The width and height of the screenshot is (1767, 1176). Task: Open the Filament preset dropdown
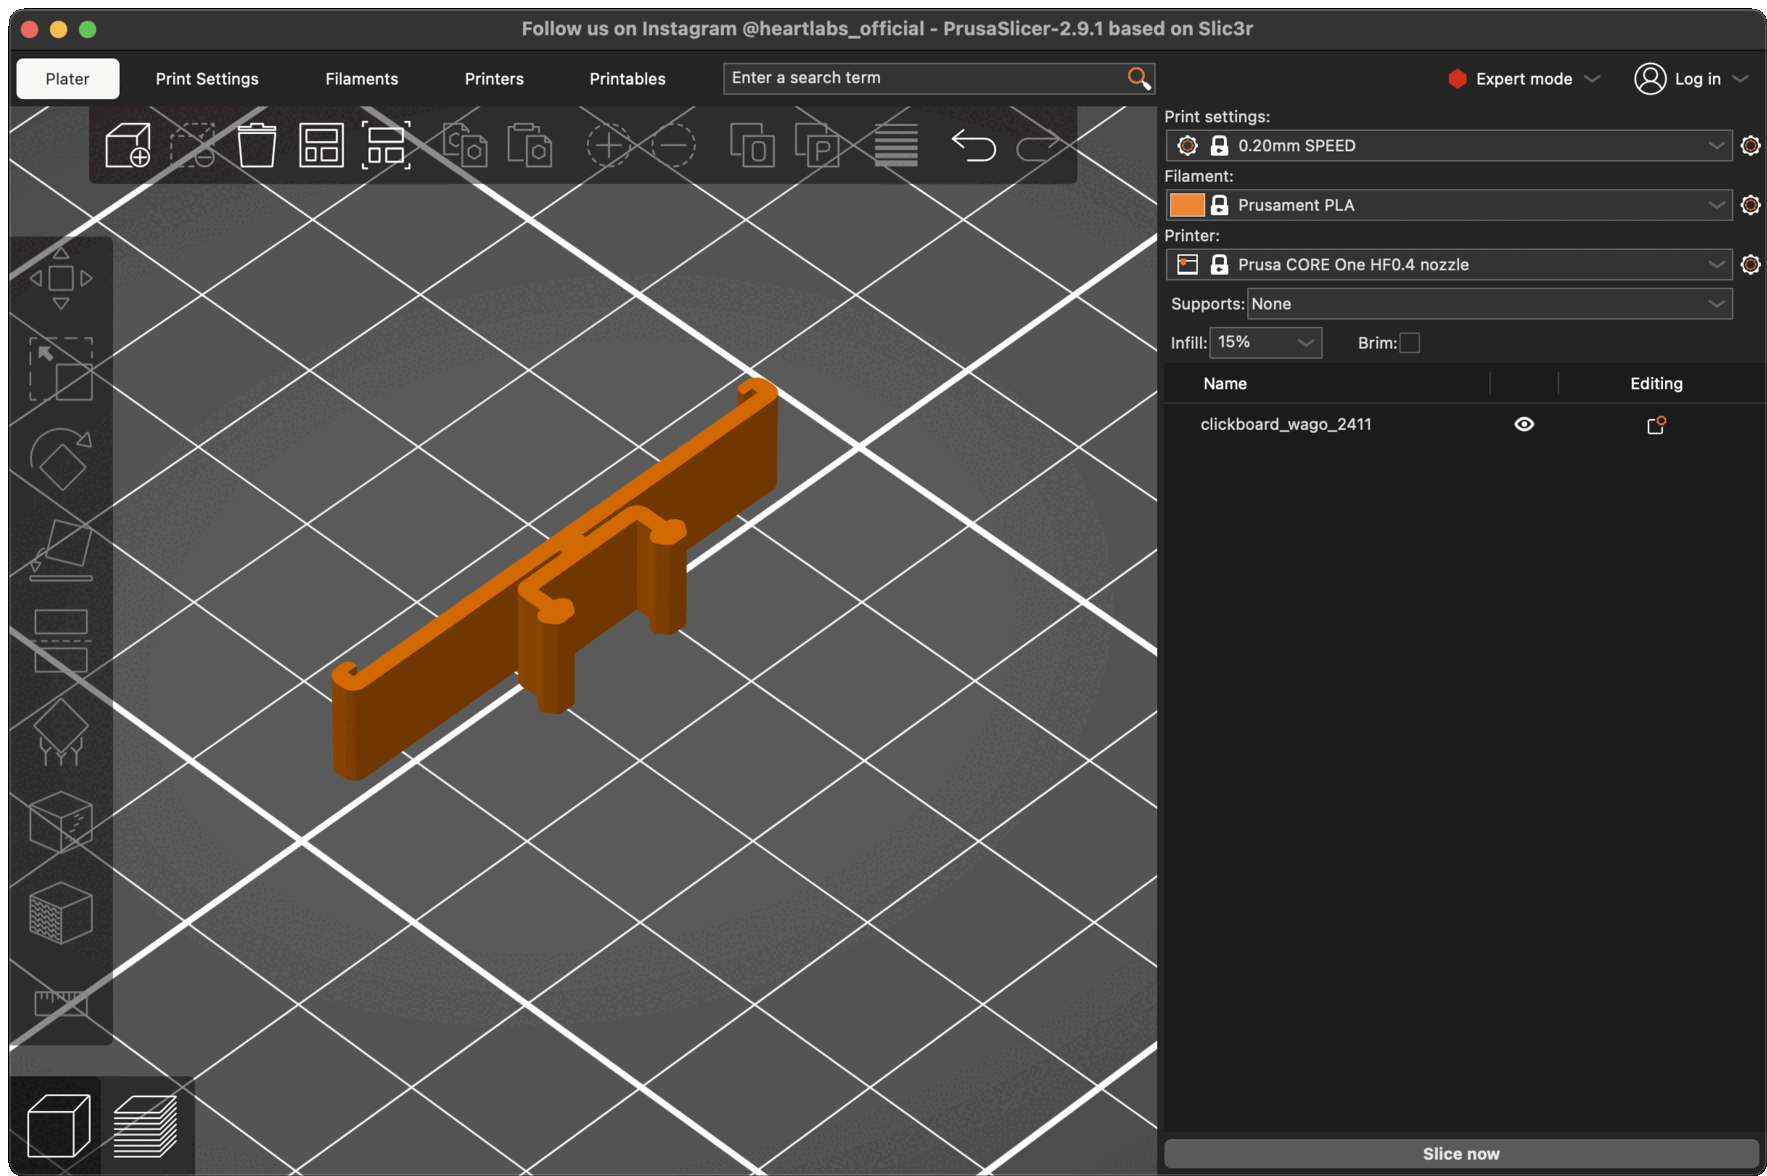tap(1449, 205)
